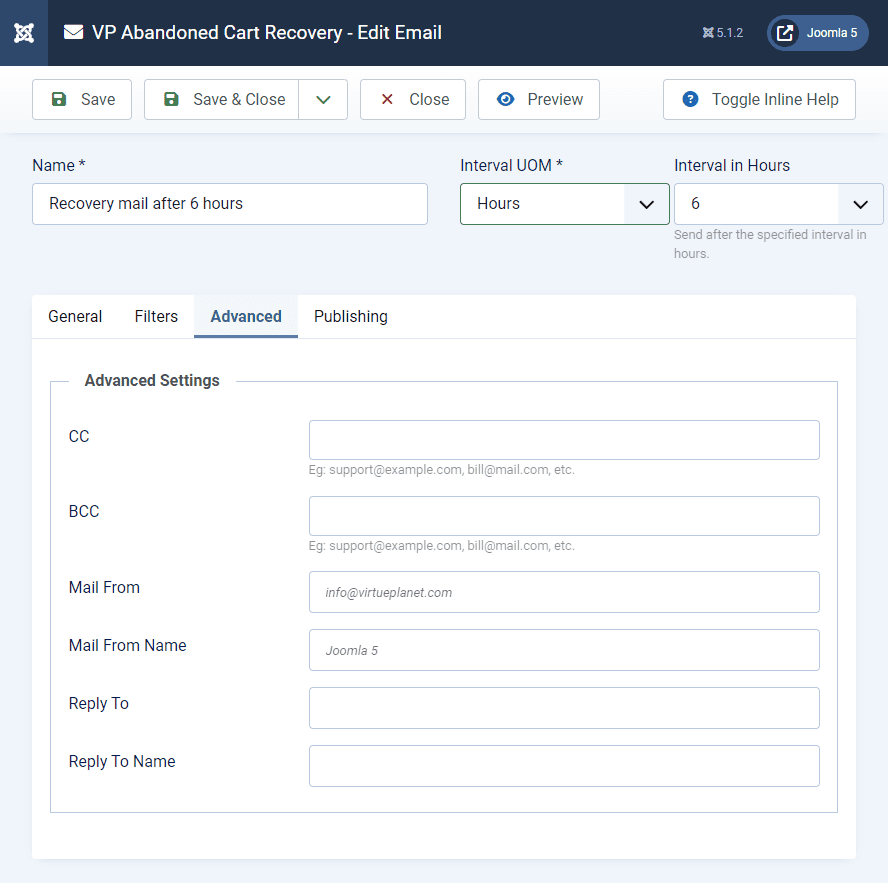888x883 pixels.
Task: Focus the Mail From Name field
Action: [564, 650]
